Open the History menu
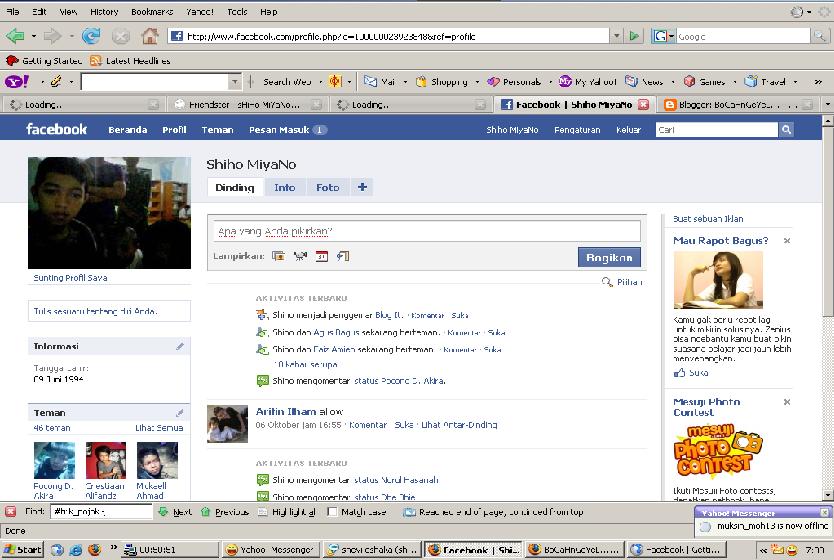834x560 pixels. click(x=104, y=11)
